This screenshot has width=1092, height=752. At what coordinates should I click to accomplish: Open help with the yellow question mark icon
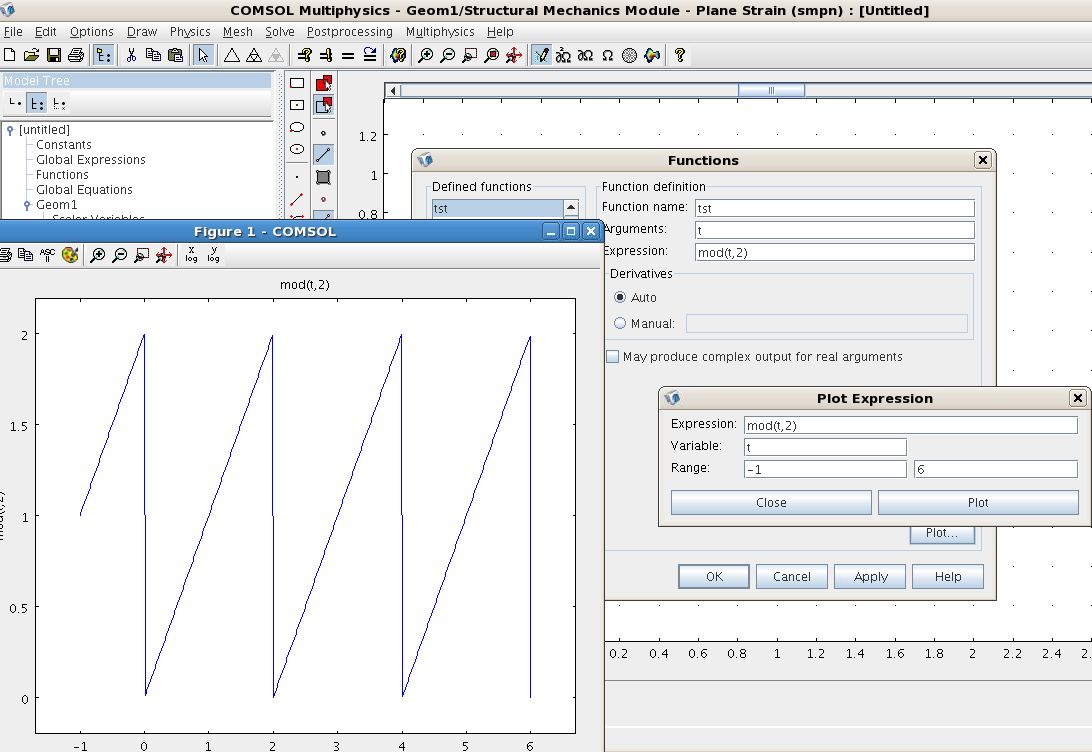tap(680, 55)
